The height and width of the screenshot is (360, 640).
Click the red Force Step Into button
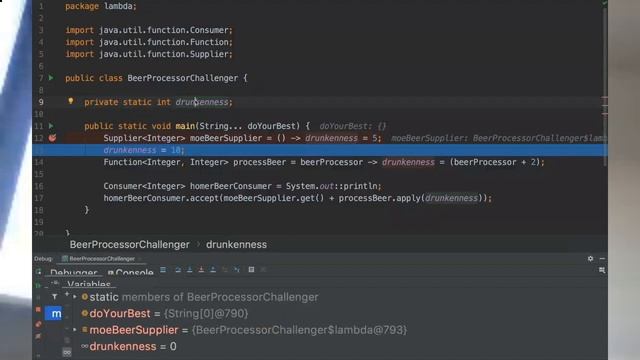201,269
